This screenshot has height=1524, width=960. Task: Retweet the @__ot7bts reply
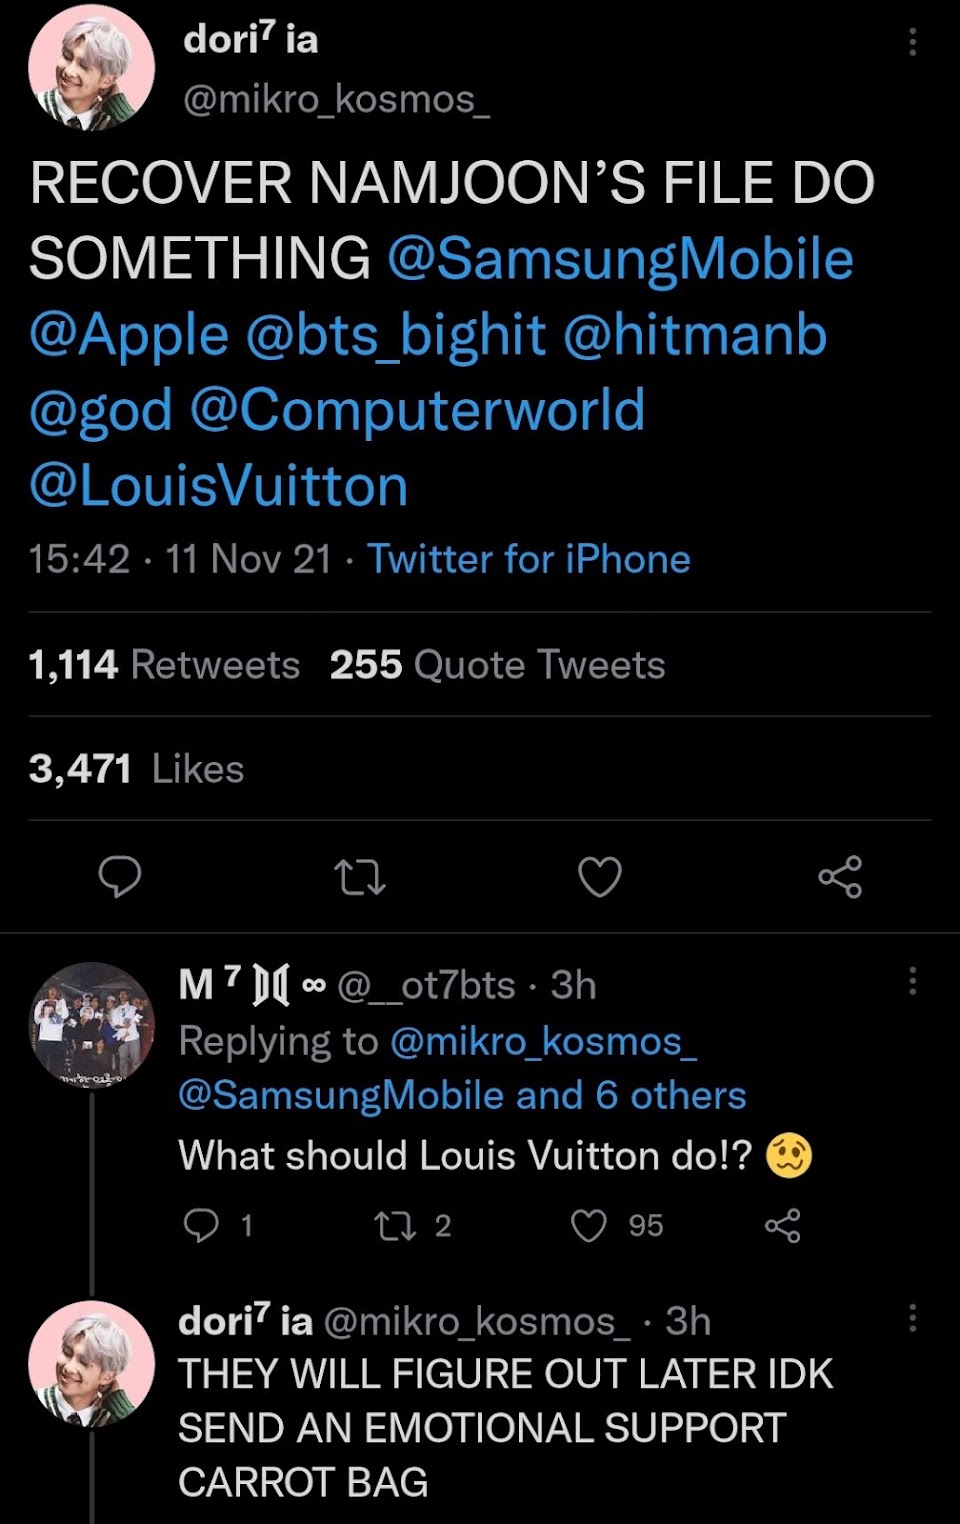[395, 1225]
